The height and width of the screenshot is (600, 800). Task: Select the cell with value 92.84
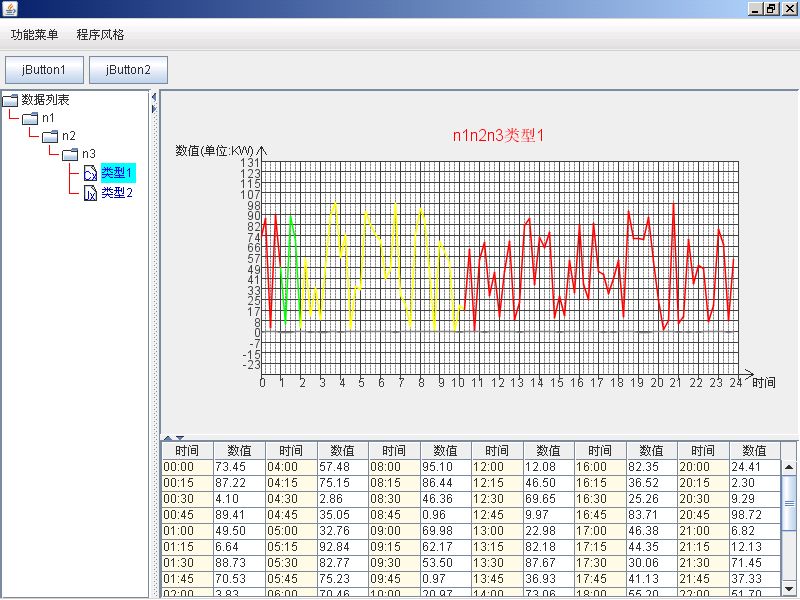tap(342, 547)
